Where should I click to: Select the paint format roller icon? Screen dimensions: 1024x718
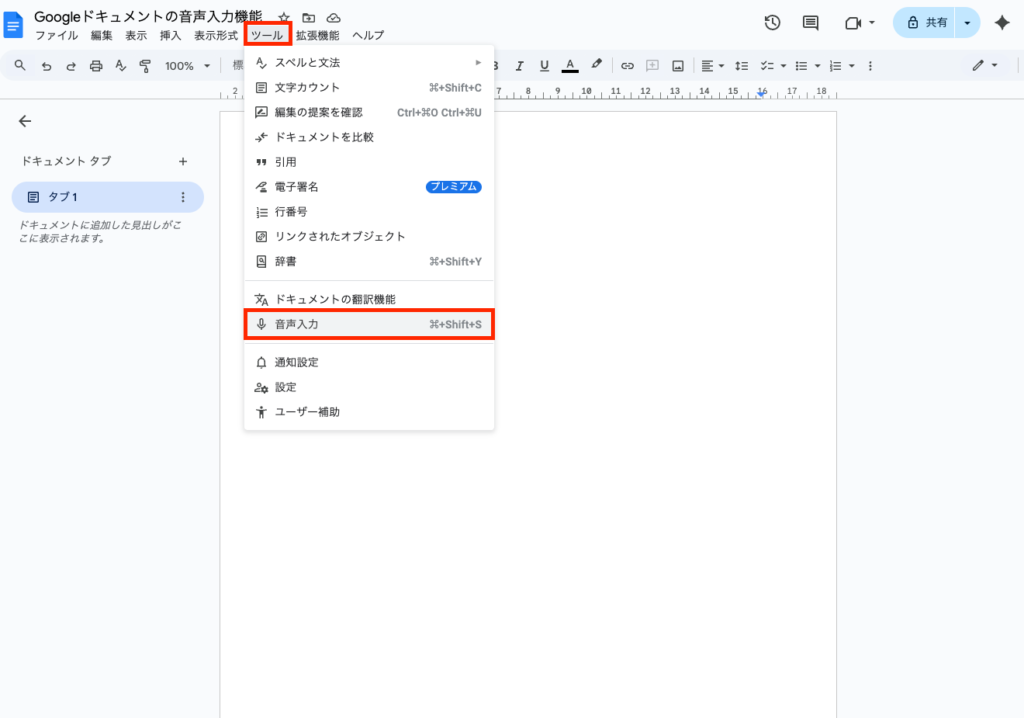[x=145, y=66]
